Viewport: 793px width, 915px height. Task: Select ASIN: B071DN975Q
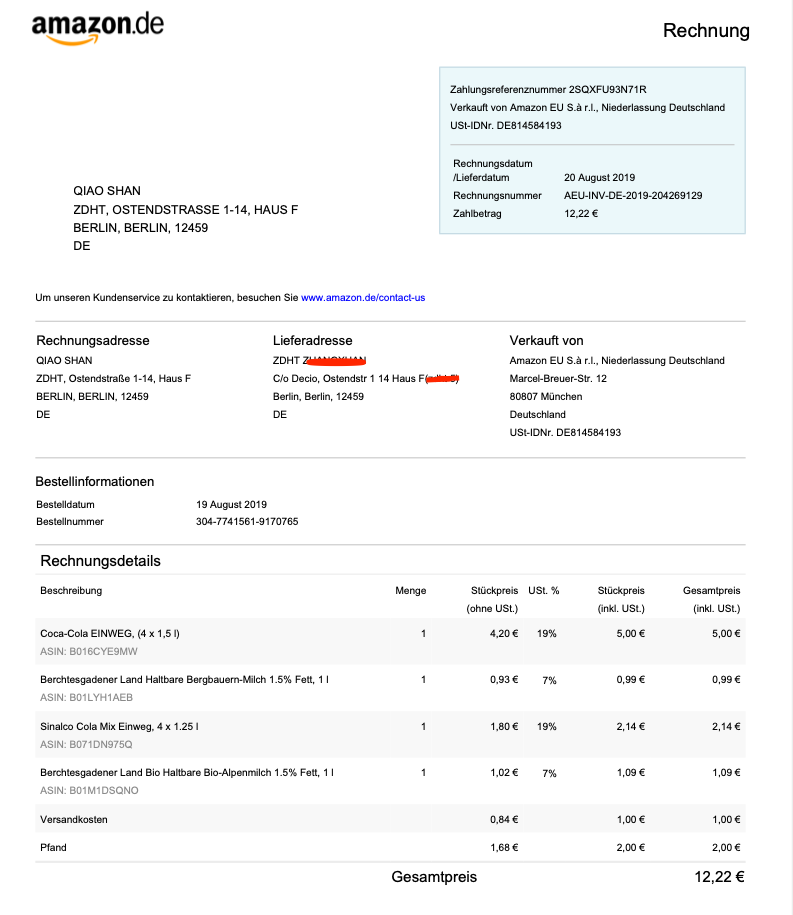[x=86, y=745]
